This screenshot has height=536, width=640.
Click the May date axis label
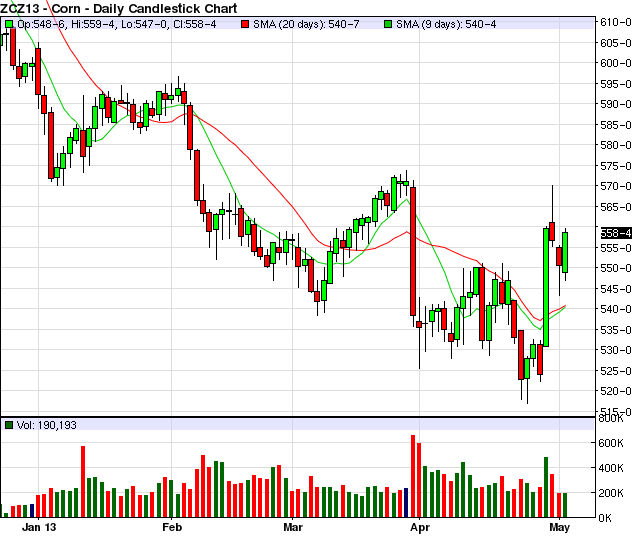[559, 527]
